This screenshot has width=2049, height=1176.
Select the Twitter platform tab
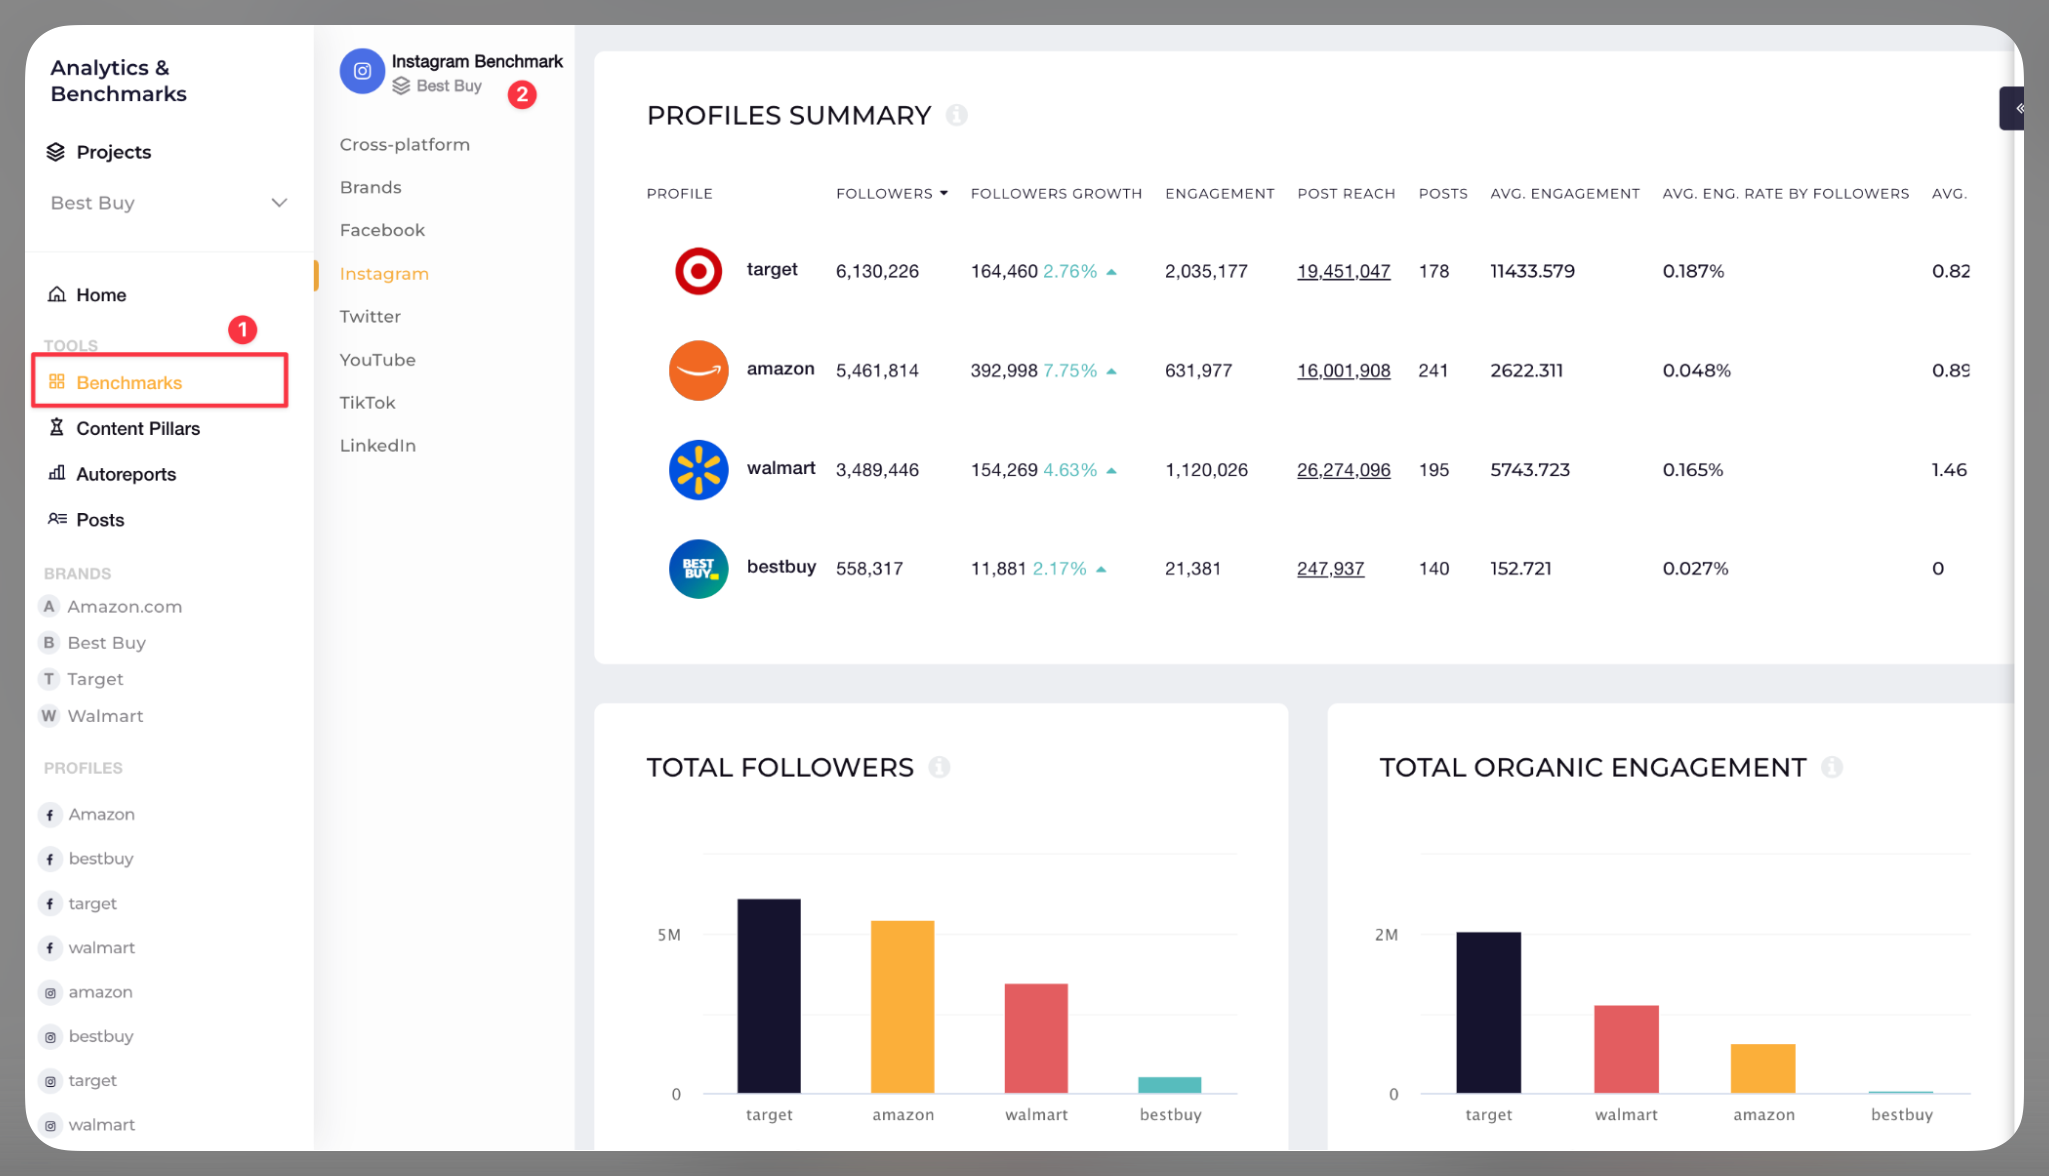tap(369, 317)
